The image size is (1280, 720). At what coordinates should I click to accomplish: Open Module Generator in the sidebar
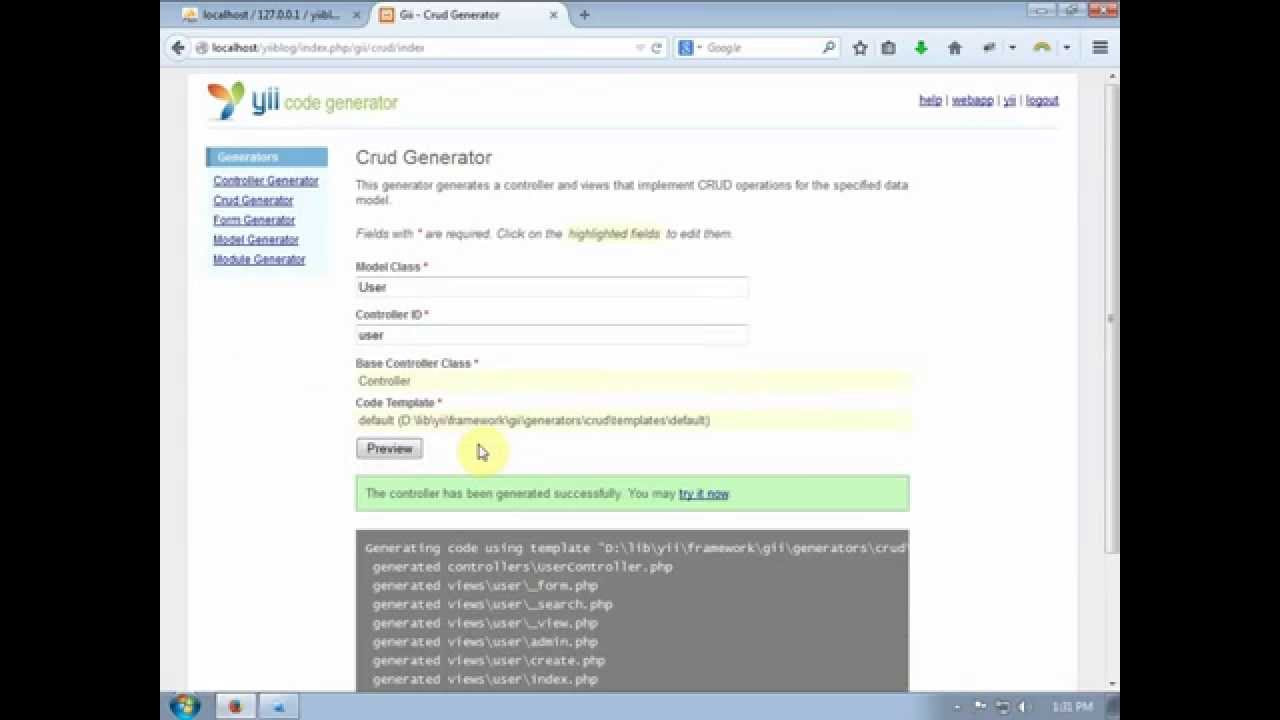[x=259, y=259]
